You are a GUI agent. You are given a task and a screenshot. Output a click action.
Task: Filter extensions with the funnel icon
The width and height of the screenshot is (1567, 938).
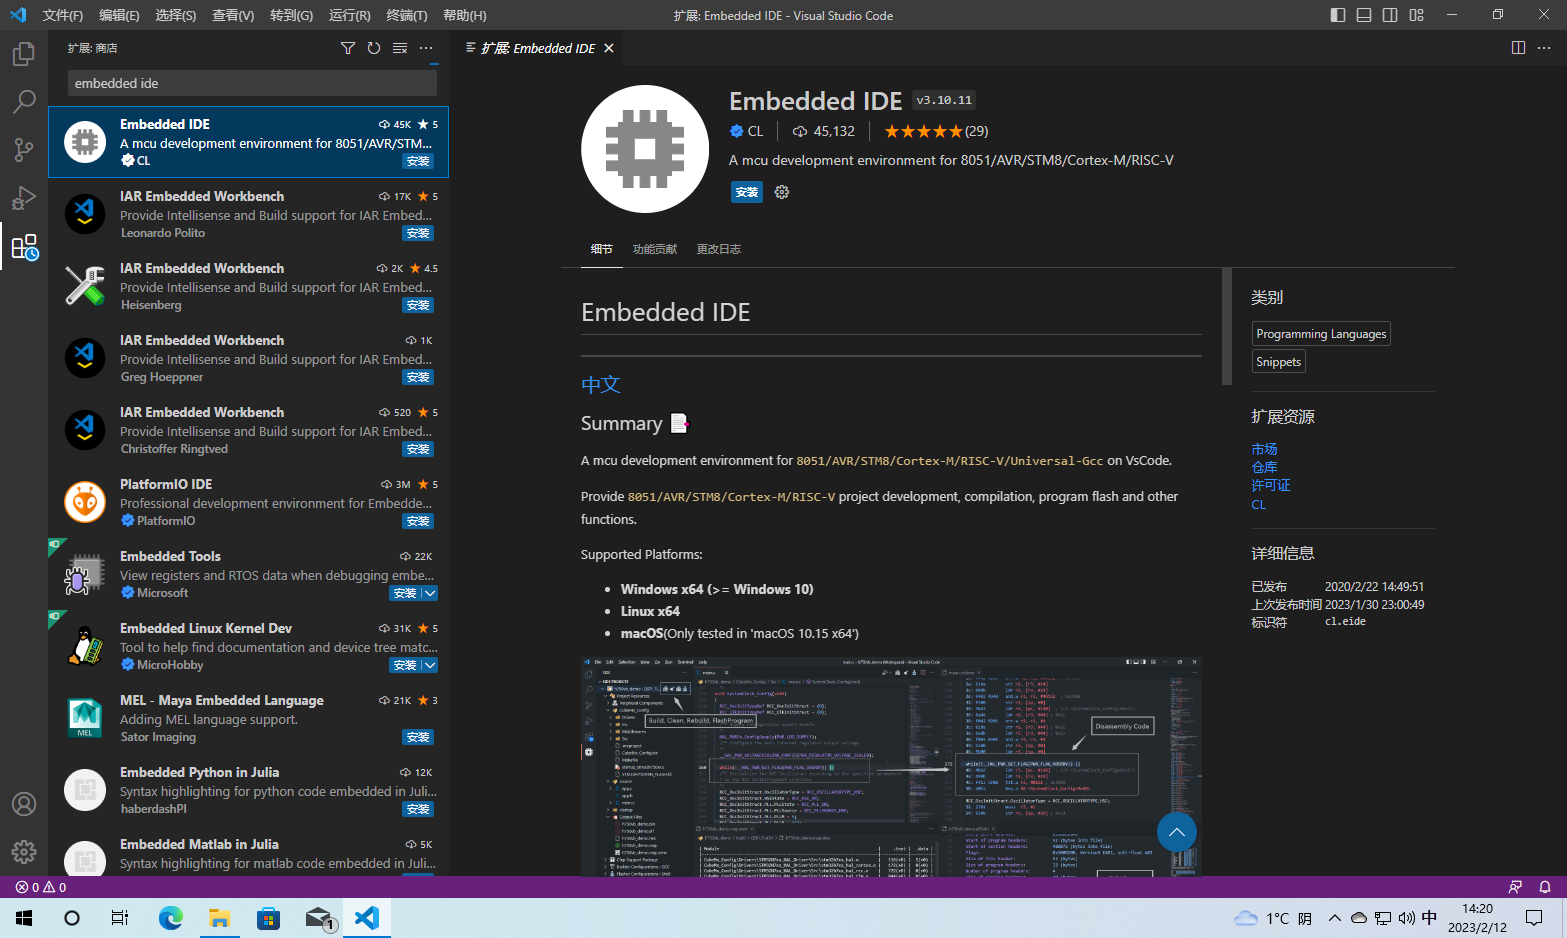point(348,48)
